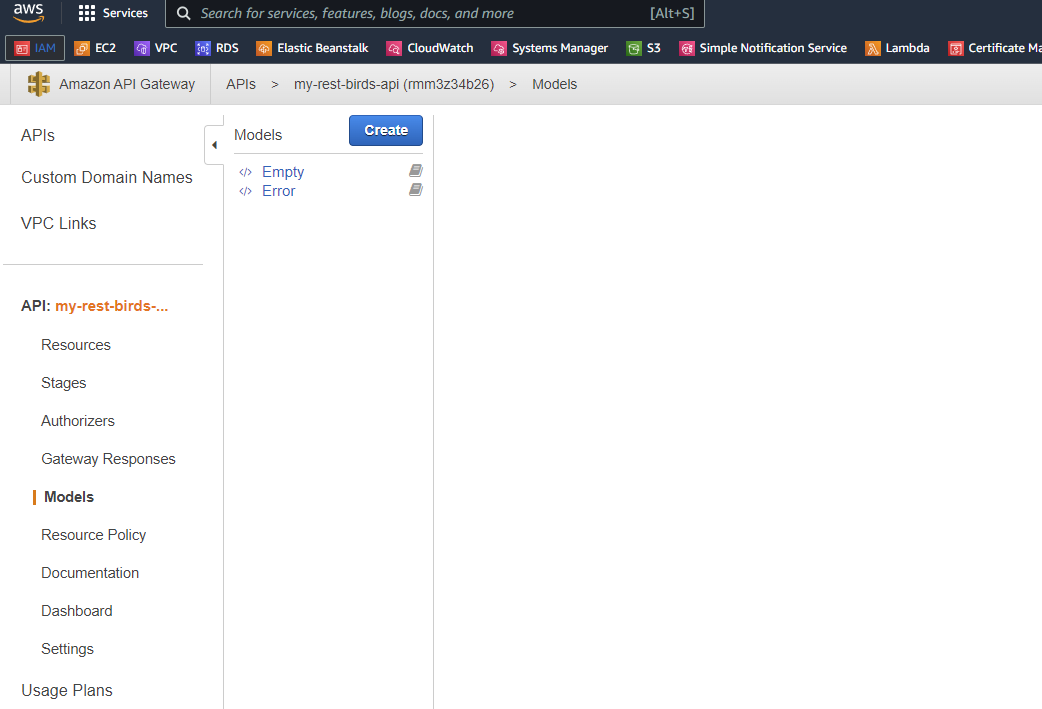Open VPC Links in sidebar
Image resolution: width=1042 pixels, height=709 pixels.
(58, 223)
